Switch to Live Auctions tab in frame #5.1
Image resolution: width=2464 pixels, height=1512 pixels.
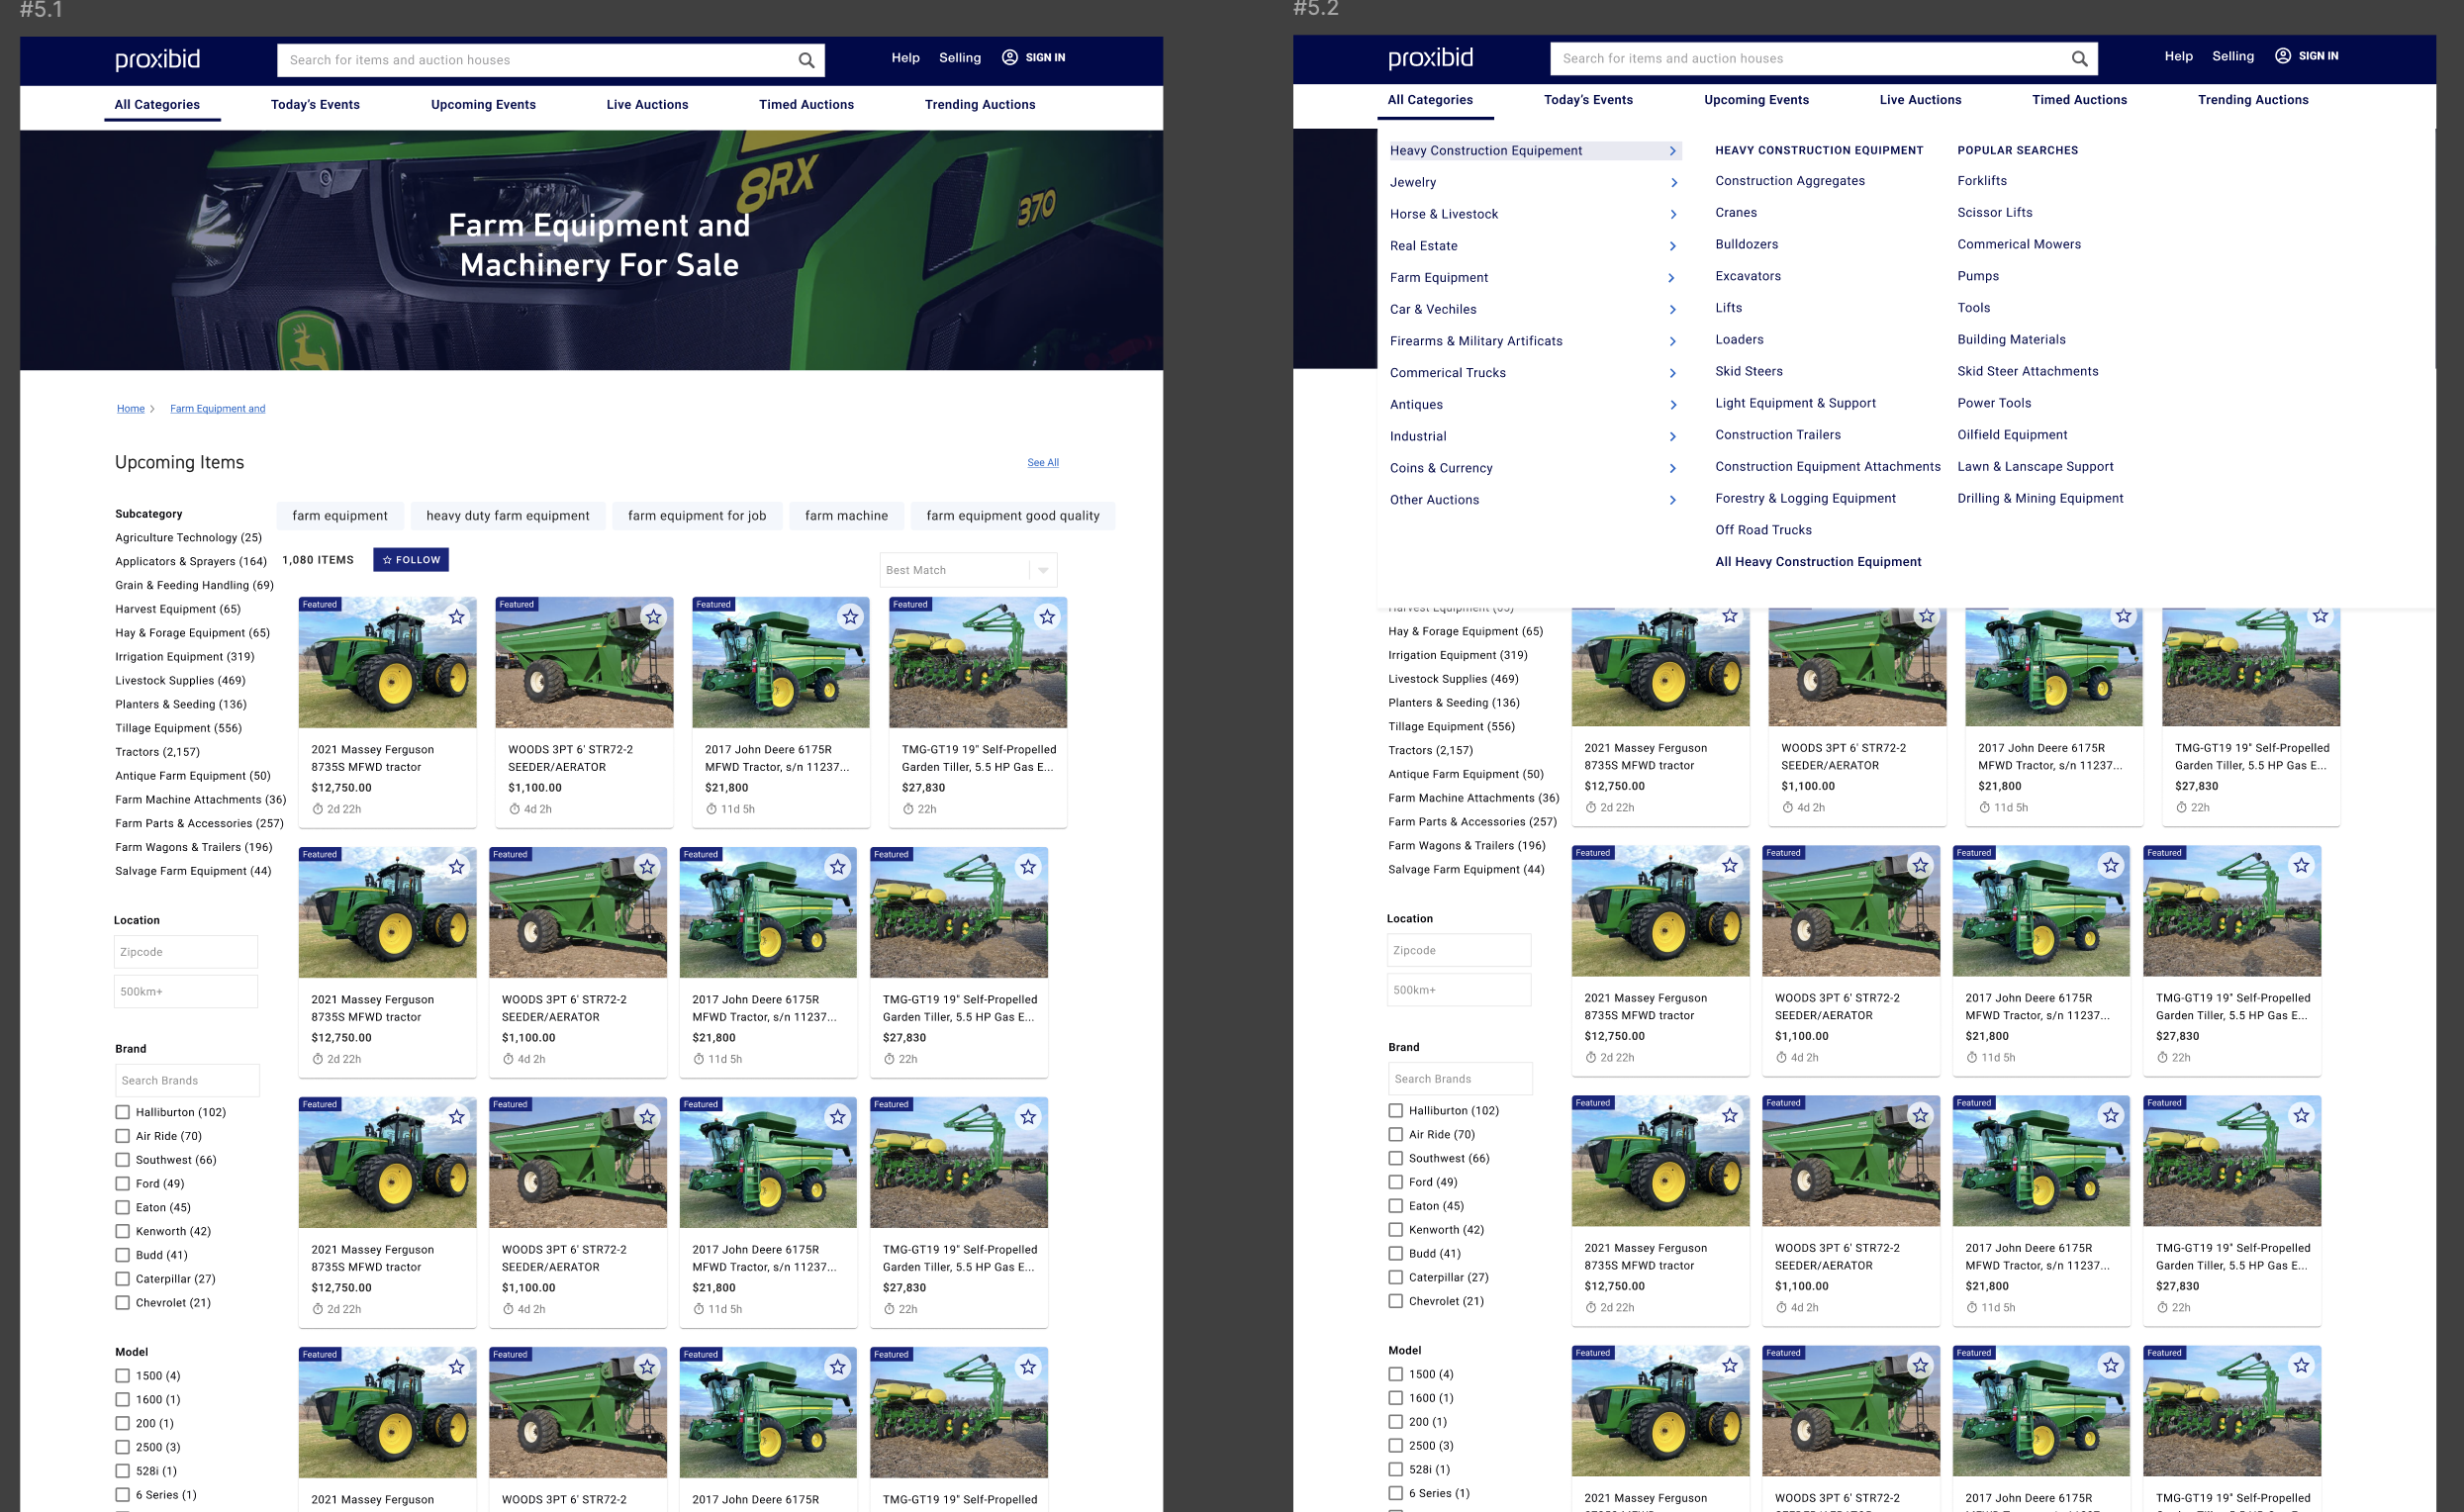(647, 105)
